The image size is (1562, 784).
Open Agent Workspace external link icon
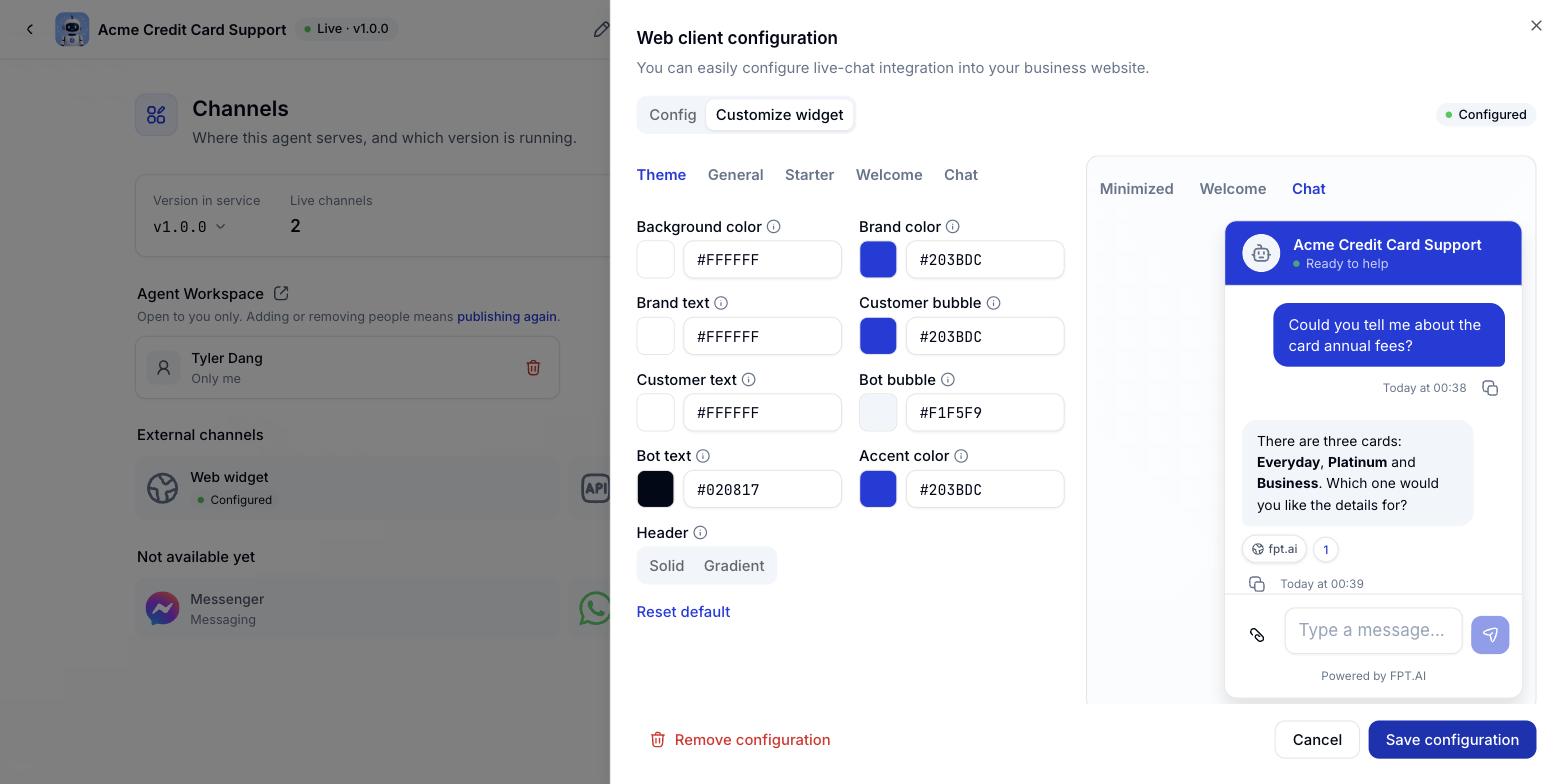coord(281,293)
